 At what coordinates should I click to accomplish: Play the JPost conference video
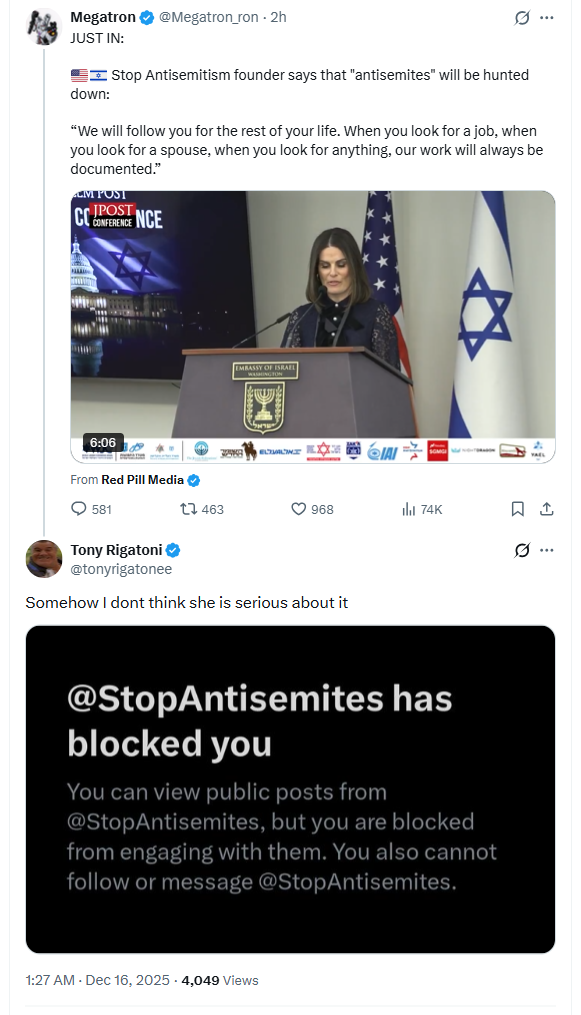[312, 327]
